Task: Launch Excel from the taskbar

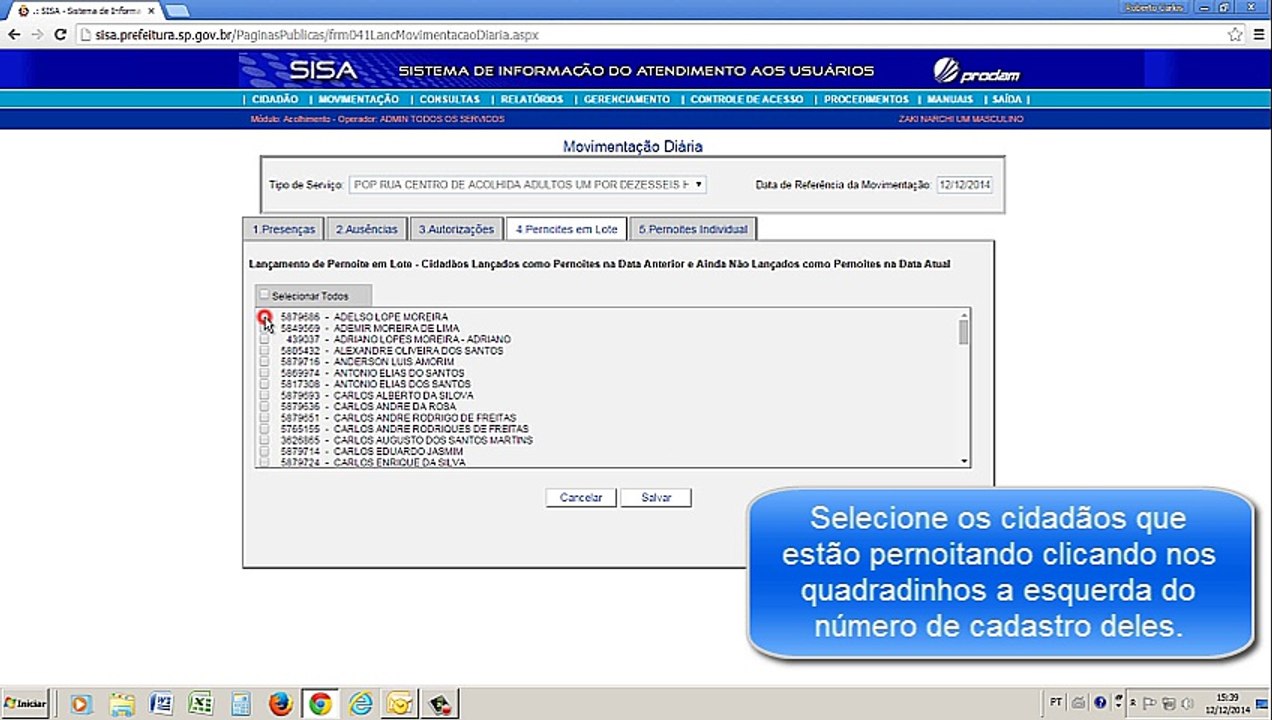Action: tap(201, 704)
